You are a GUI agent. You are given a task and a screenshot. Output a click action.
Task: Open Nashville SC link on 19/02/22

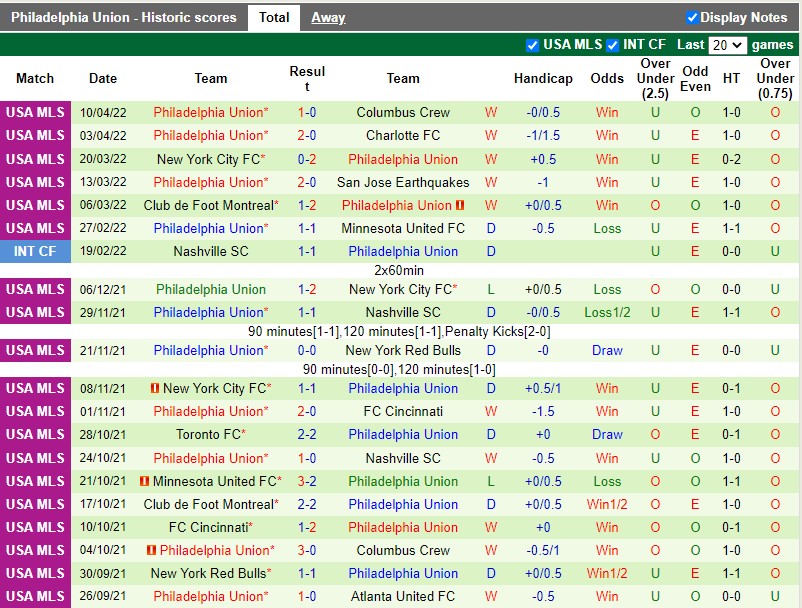[x=211, y=252]
